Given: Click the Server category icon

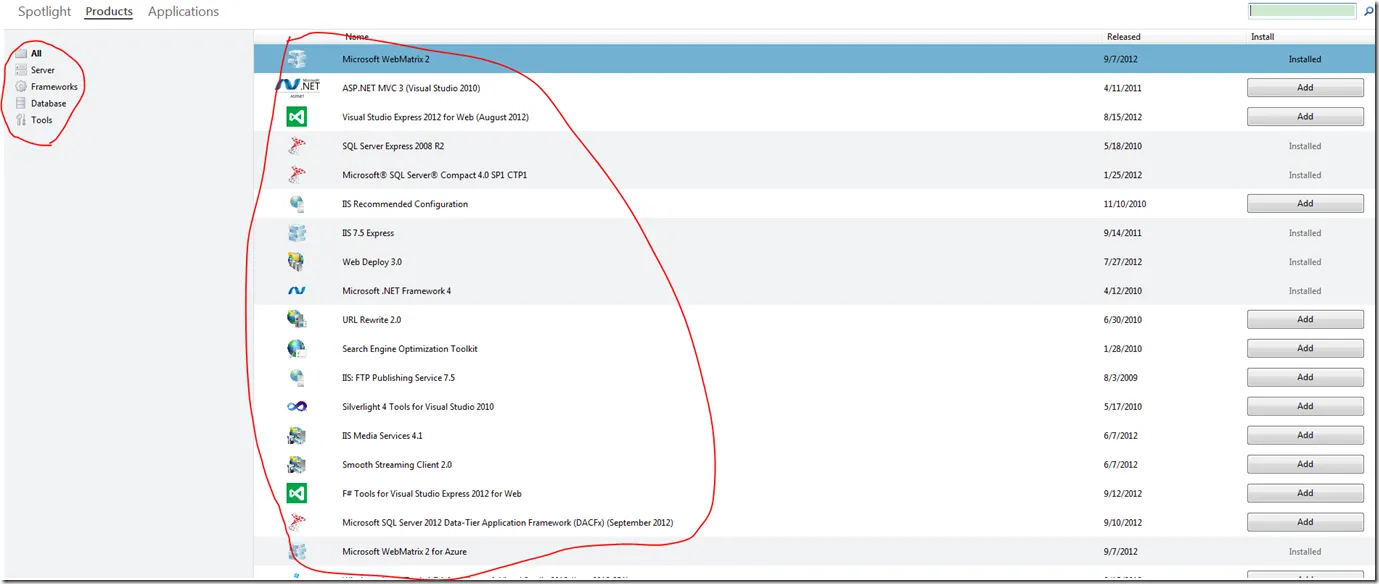Looking at the screenshot, I should coord(21,70).
